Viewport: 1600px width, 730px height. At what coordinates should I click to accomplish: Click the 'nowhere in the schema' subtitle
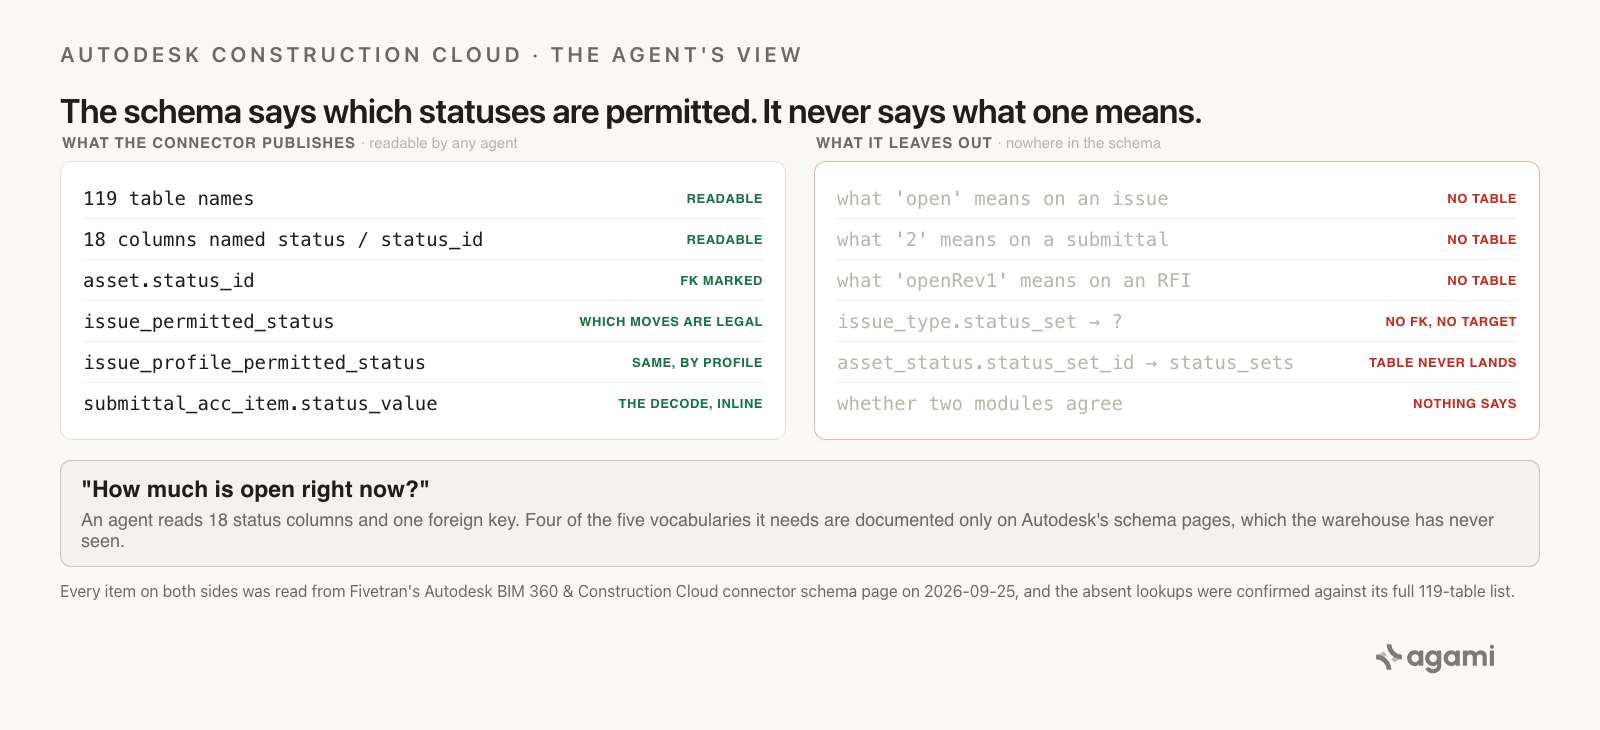1083,143
